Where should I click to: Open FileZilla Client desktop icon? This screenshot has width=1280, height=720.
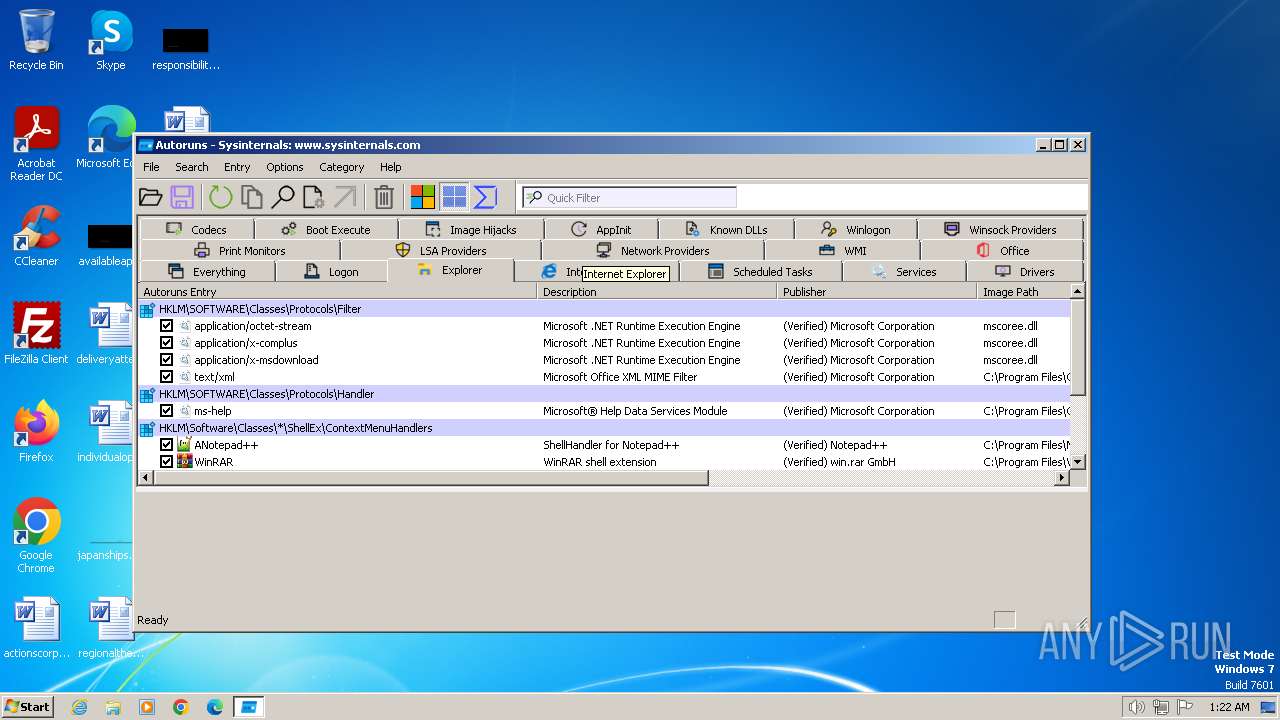(x=36, y=334)
